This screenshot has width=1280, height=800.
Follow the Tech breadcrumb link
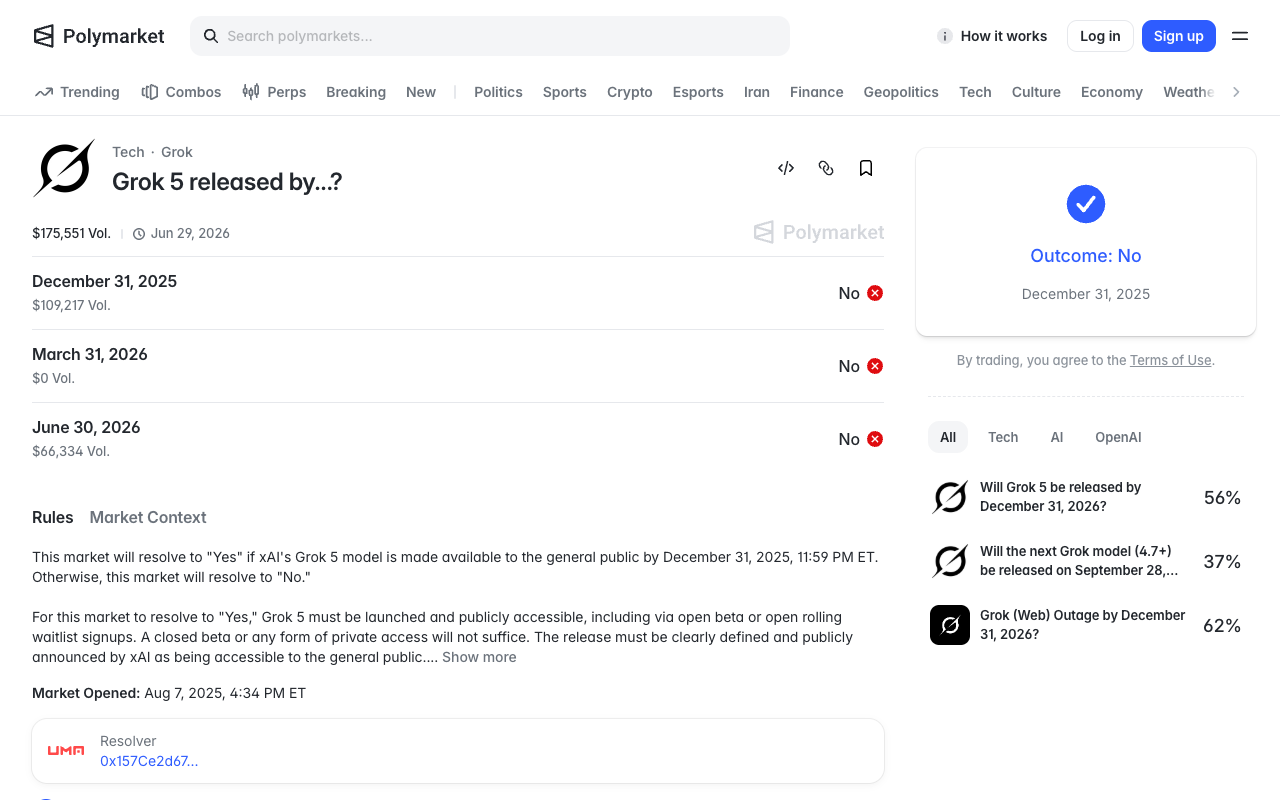[x=128, y=152]
